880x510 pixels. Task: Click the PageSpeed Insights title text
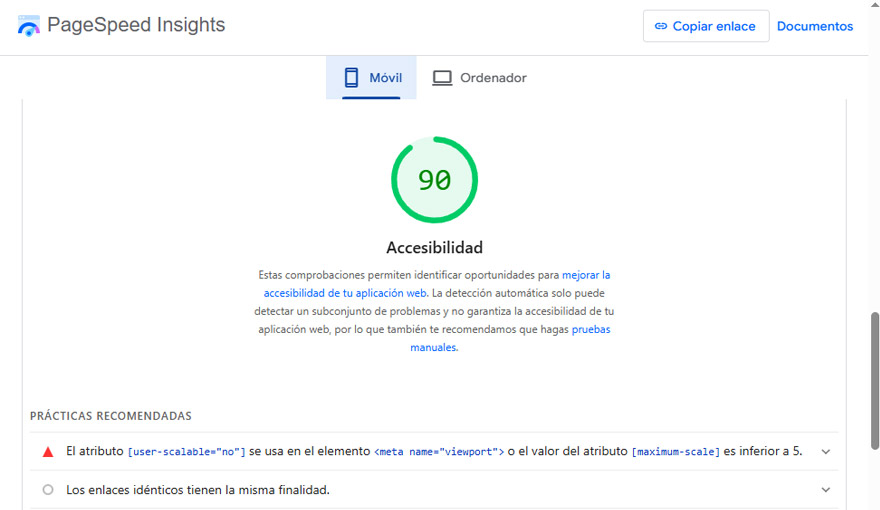[x=136, y=26]
